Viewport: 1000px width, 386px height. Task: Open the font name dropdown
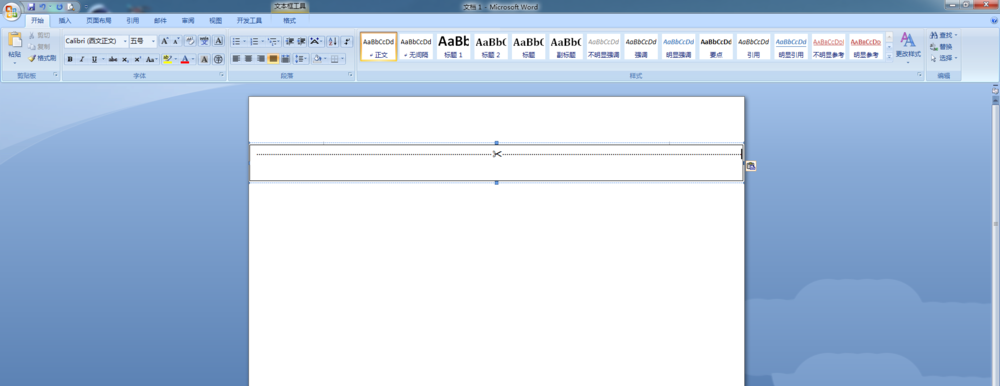125,41
